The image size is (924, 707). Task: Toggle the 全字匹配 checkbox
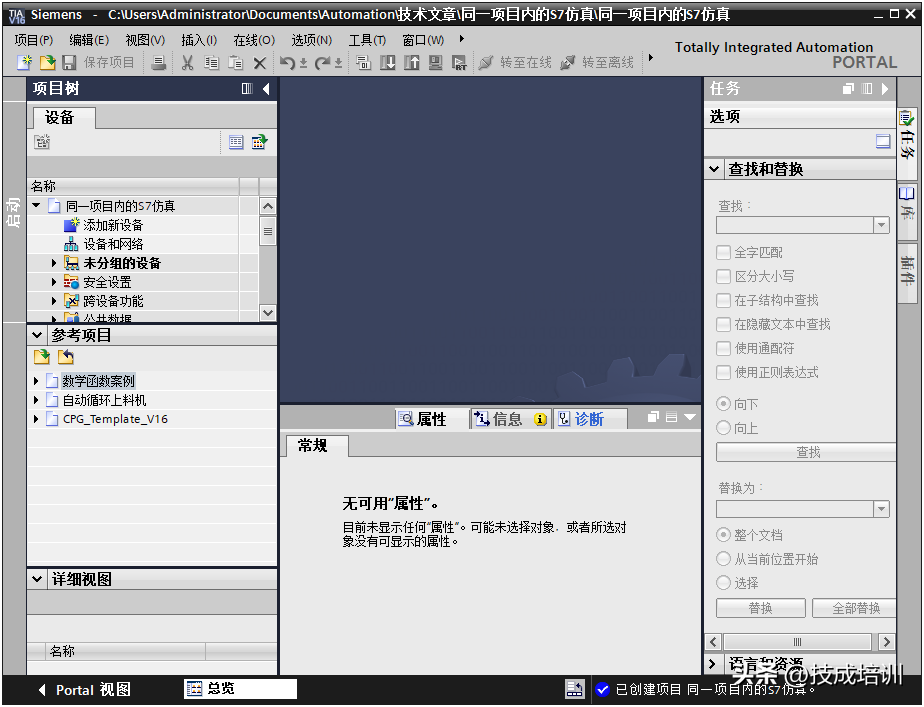[723, 253]
